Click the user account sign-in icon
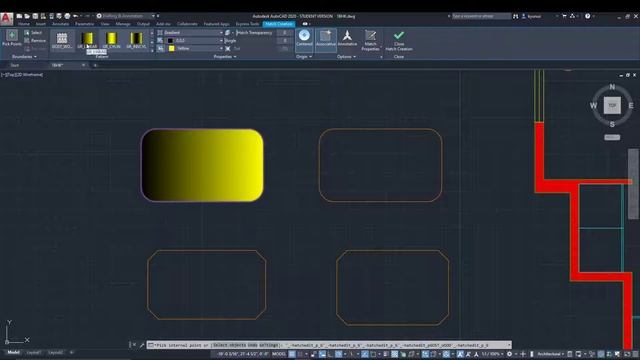This screenshot has width=640, height=360. tap(524, 16)
